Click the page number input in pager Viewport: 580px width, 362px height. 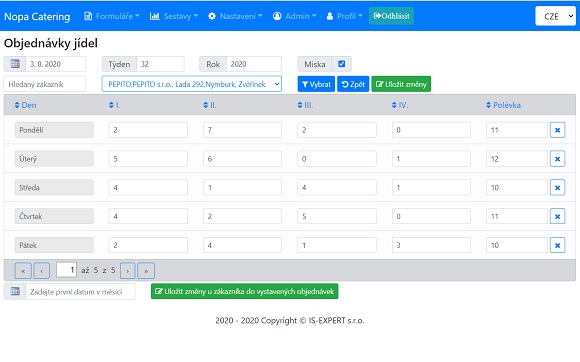point(67,270)
